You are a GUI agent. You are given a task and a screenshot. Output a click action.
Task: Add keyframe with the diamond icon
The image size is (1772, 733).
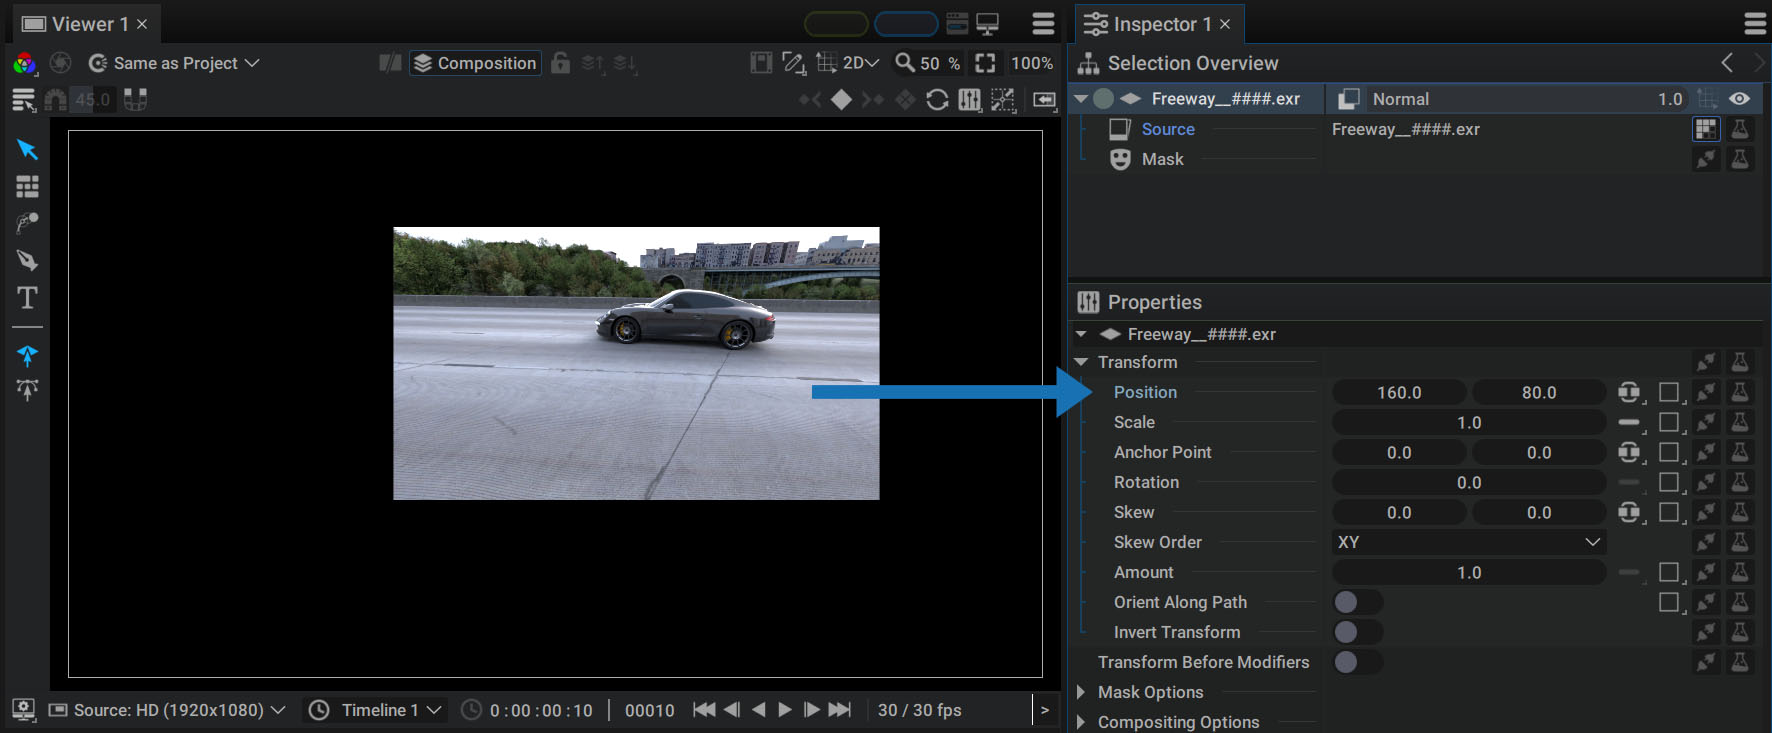841,100
